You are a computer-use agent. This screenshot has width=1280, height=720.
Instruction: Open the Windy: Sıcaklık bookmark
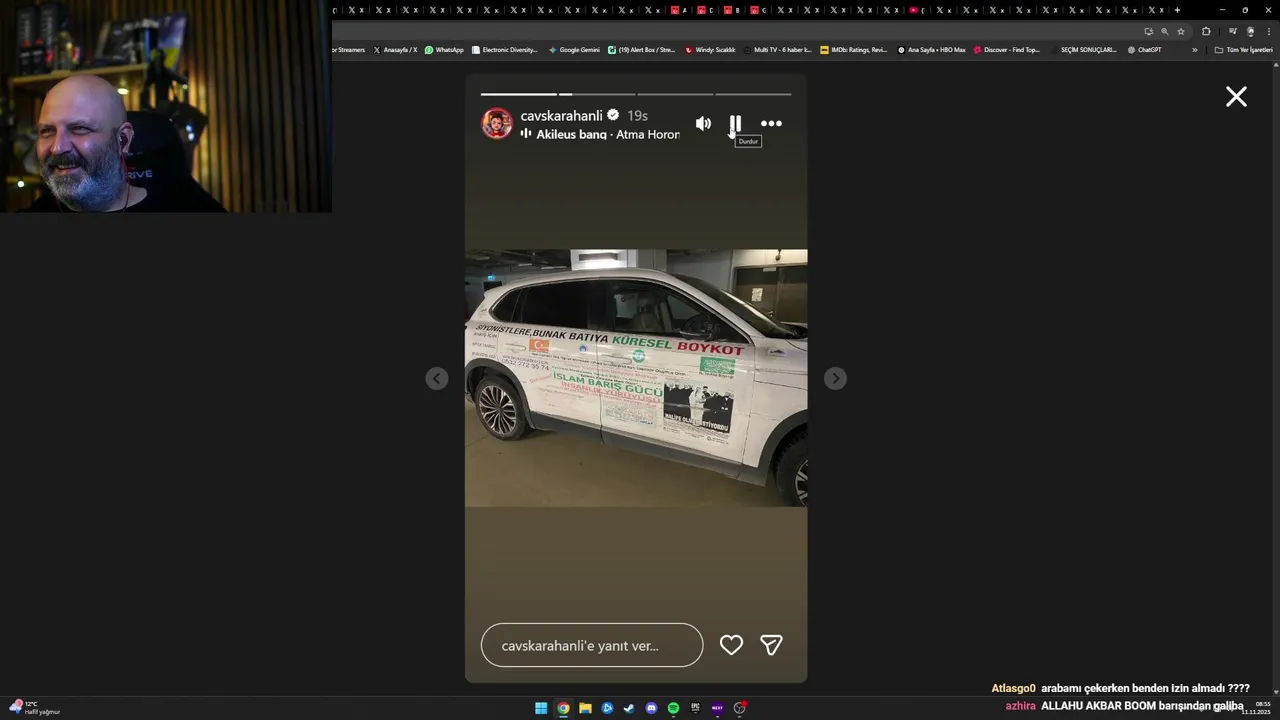click(x=710, y=49)
